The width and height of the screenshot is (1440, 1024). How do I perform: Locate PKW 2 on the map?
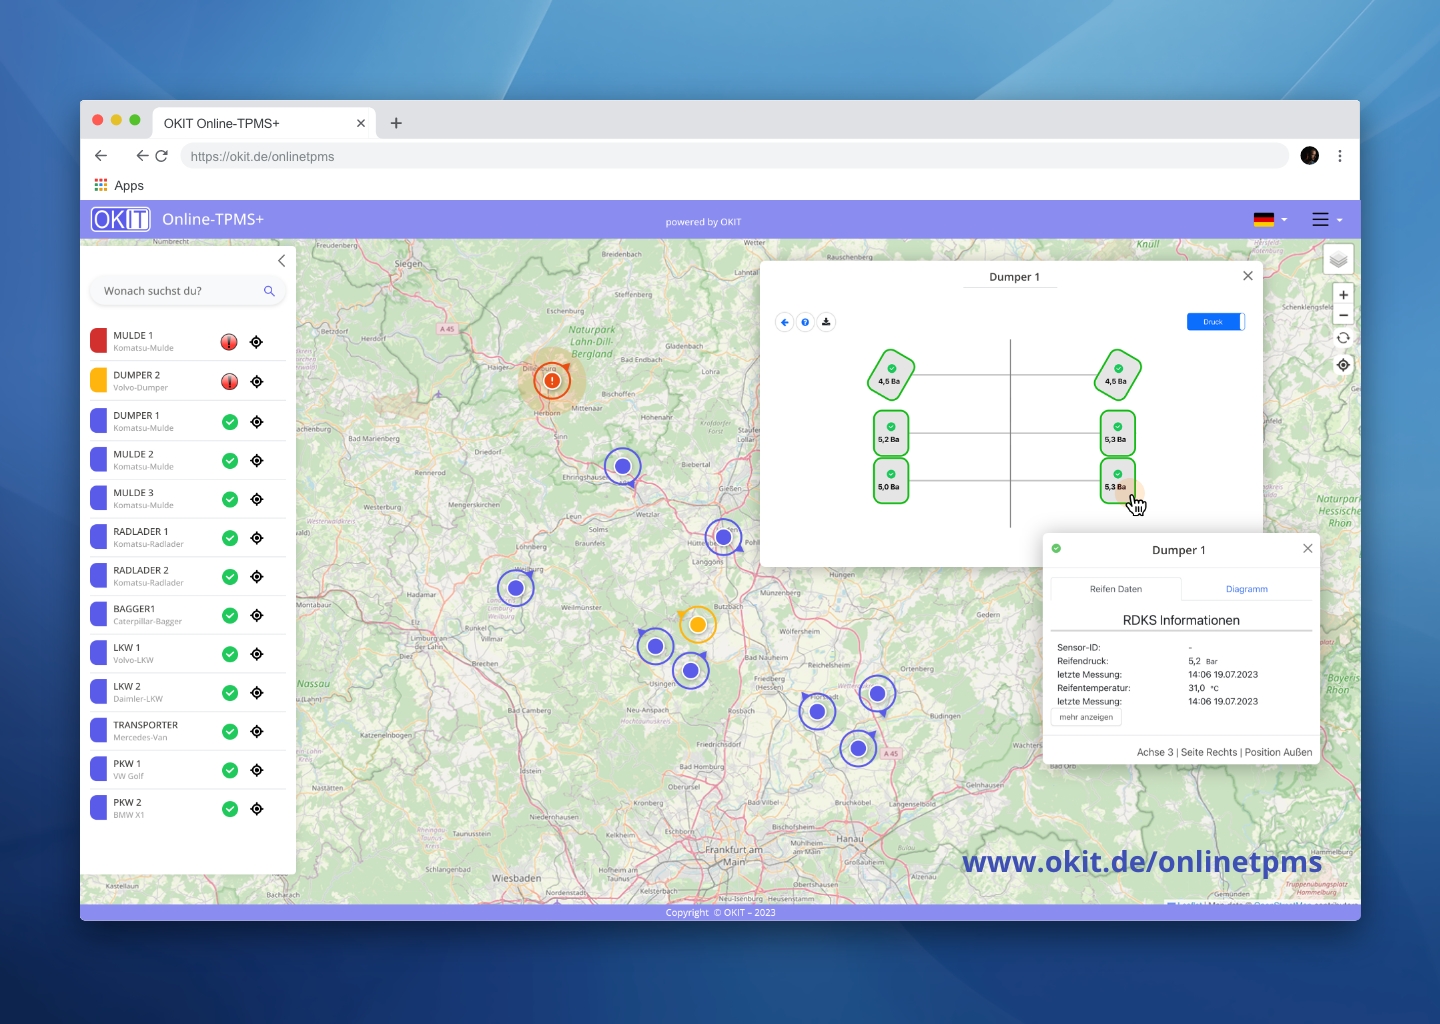click(x=257, y=809)
